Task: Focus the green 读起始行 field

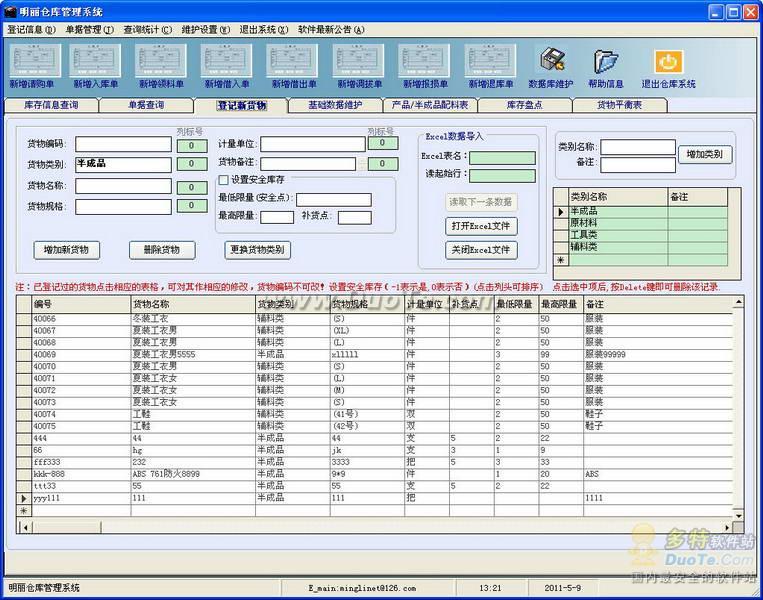Action: (502, 176)
